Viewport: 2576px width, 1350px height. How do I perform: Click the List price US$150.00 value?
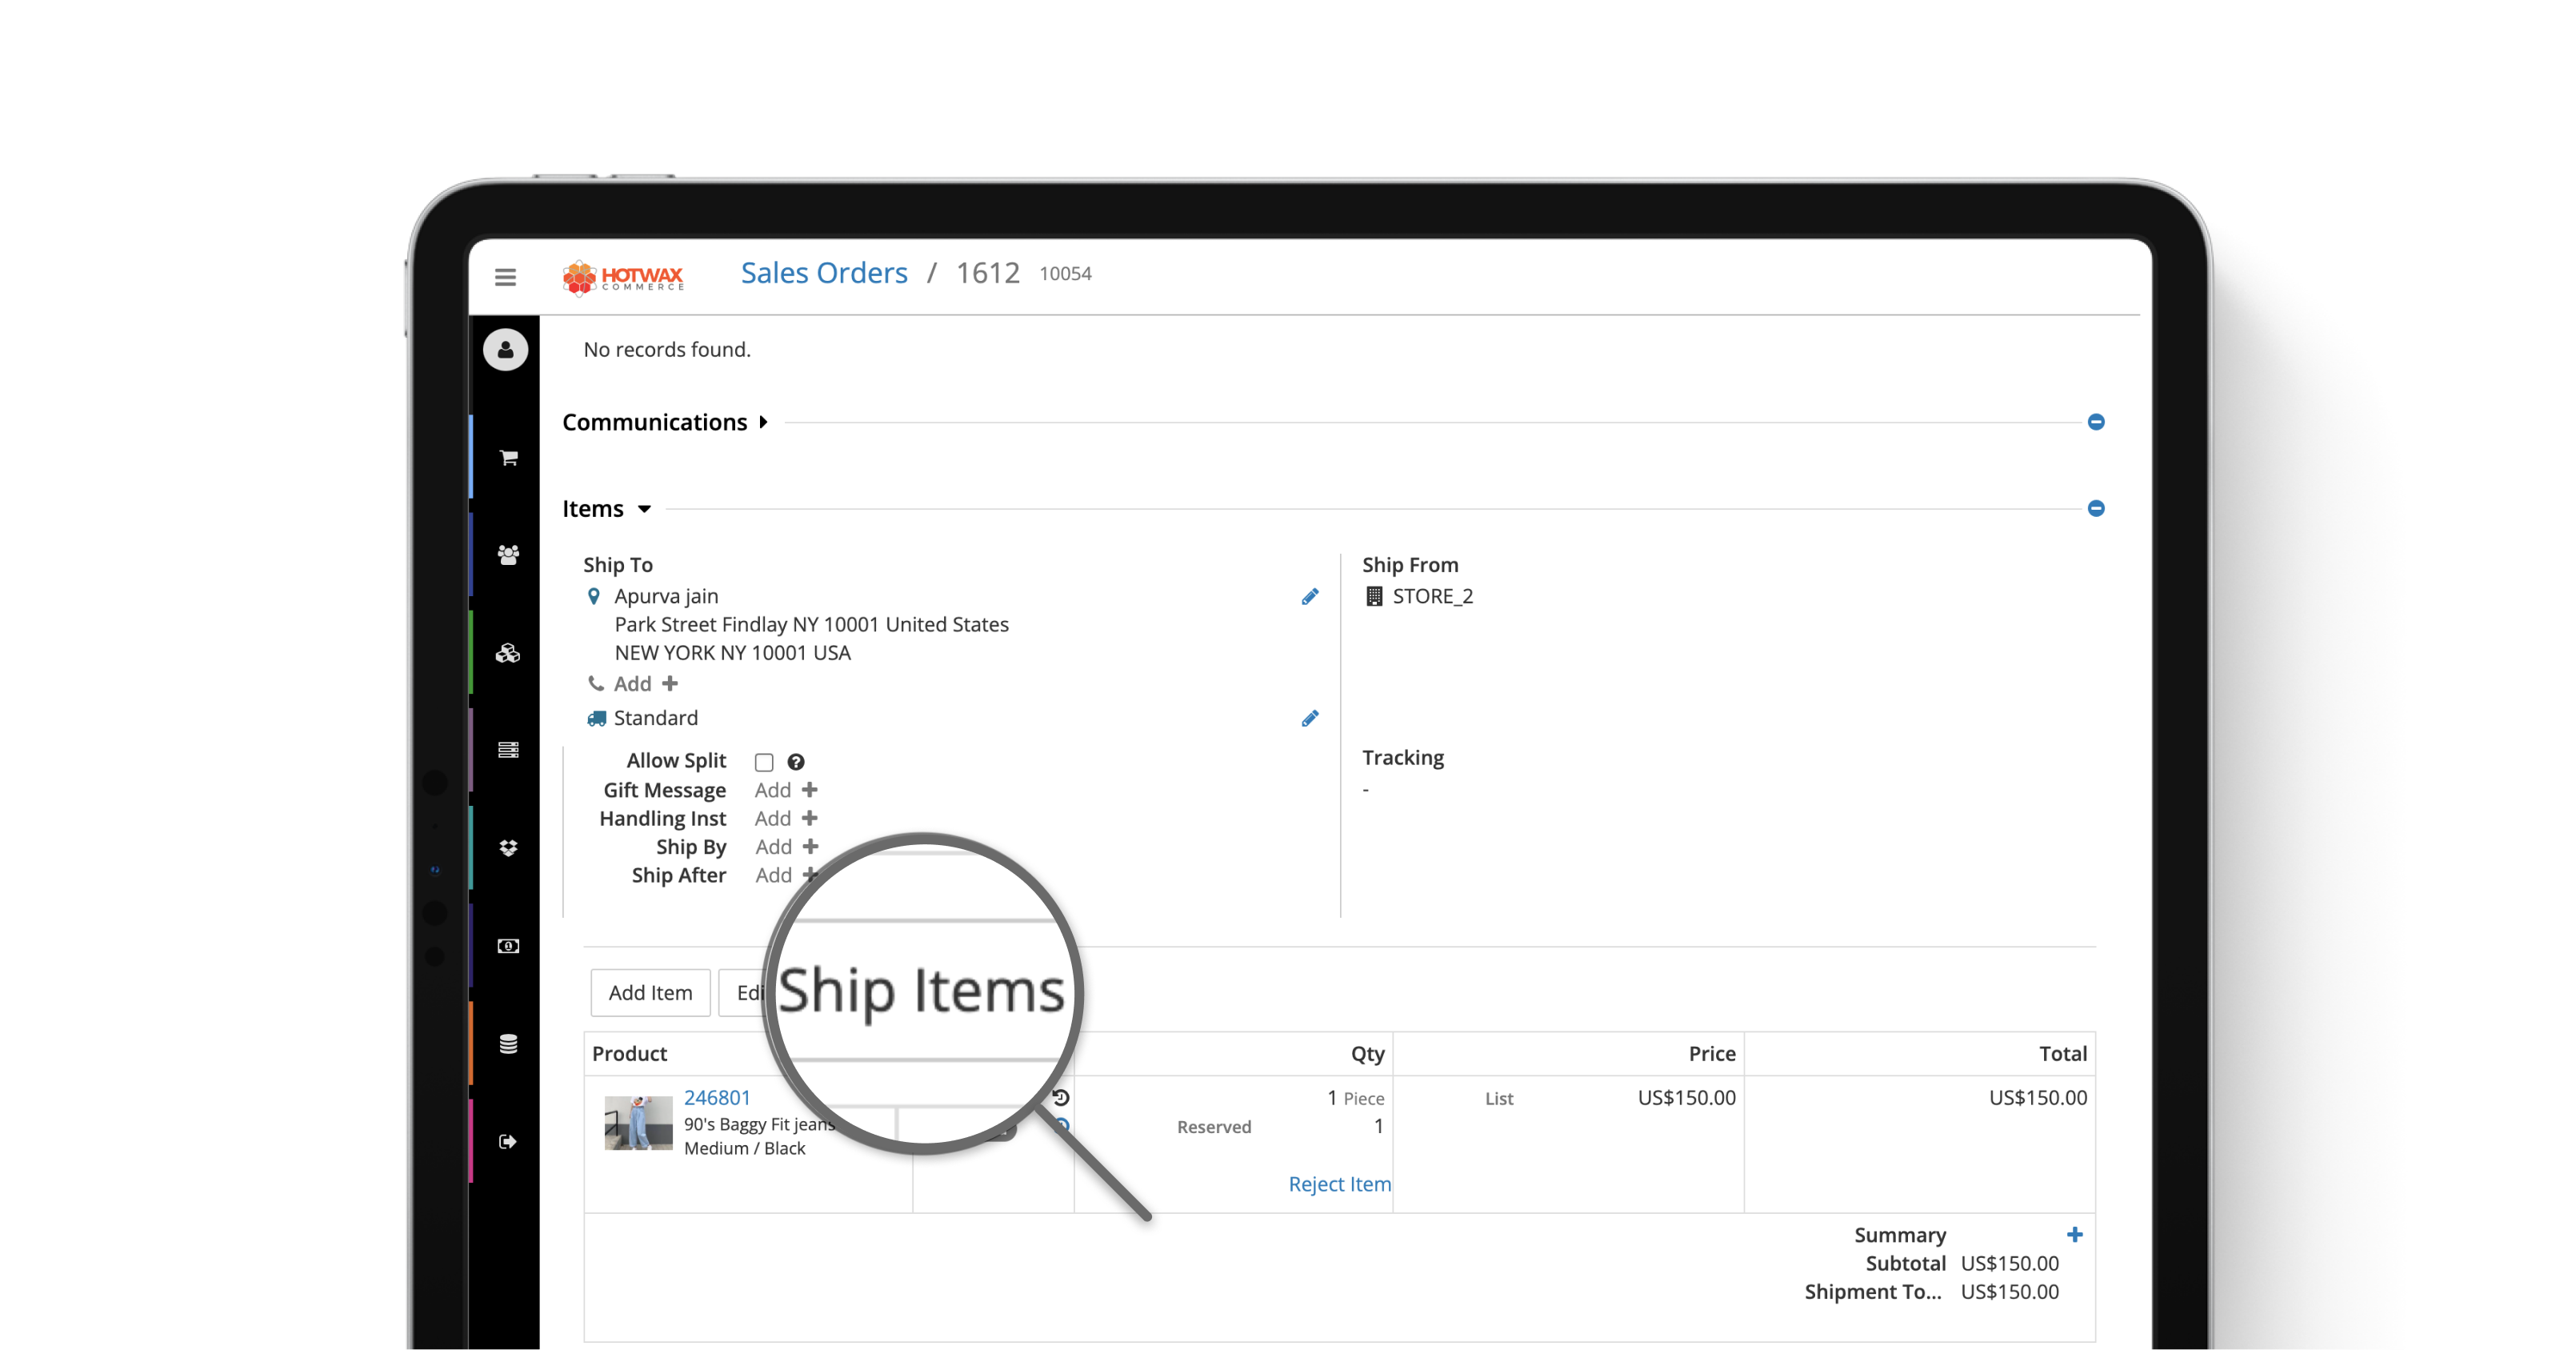click(1687, 1098)
